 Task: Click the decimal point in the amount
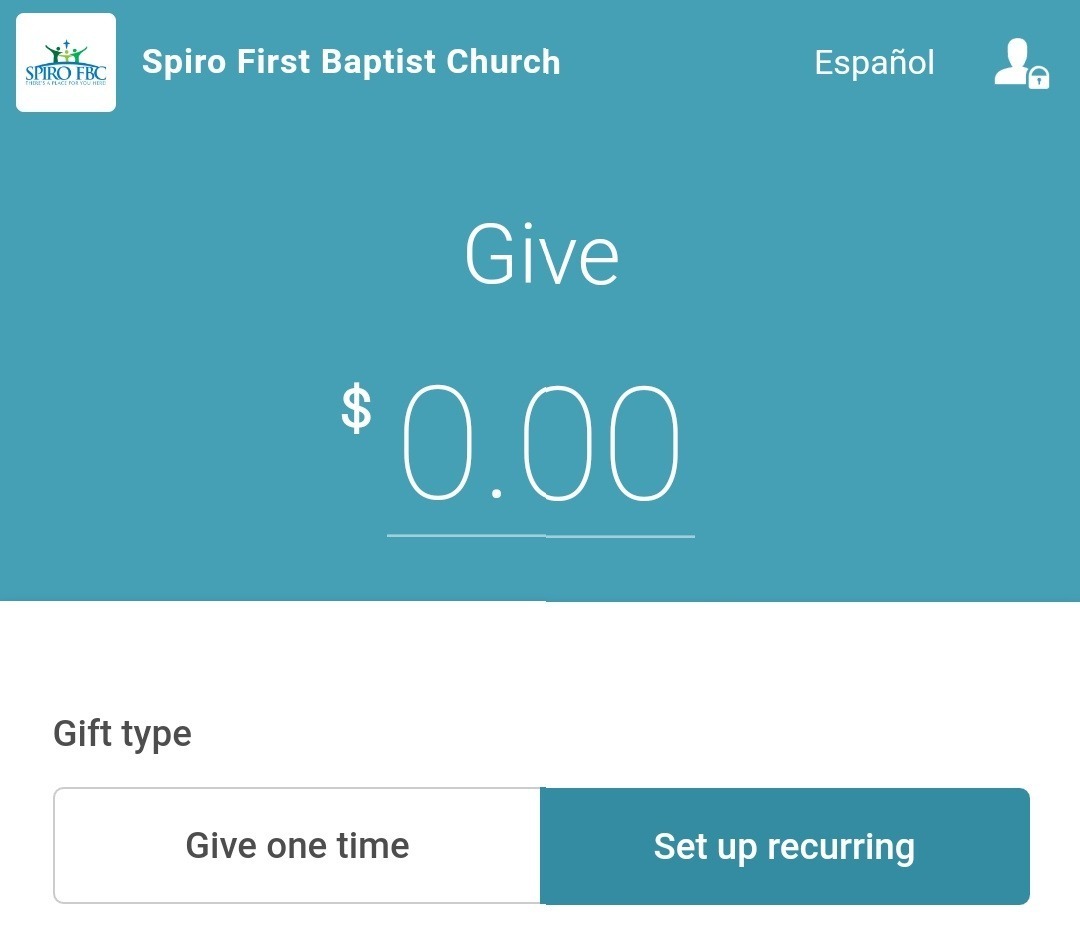[497, 493]
